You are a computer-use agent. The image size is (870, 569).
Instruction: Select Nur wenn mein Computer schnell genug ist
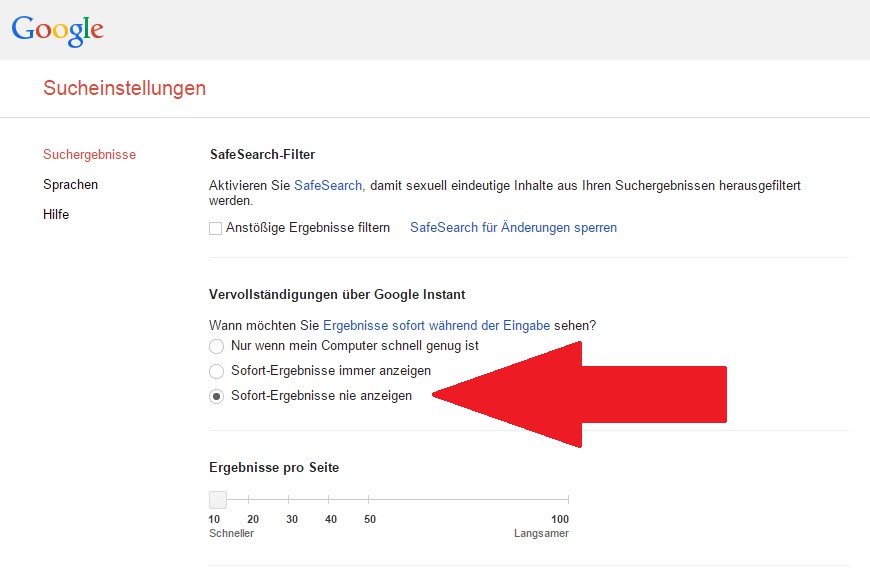tap(216, 346)
